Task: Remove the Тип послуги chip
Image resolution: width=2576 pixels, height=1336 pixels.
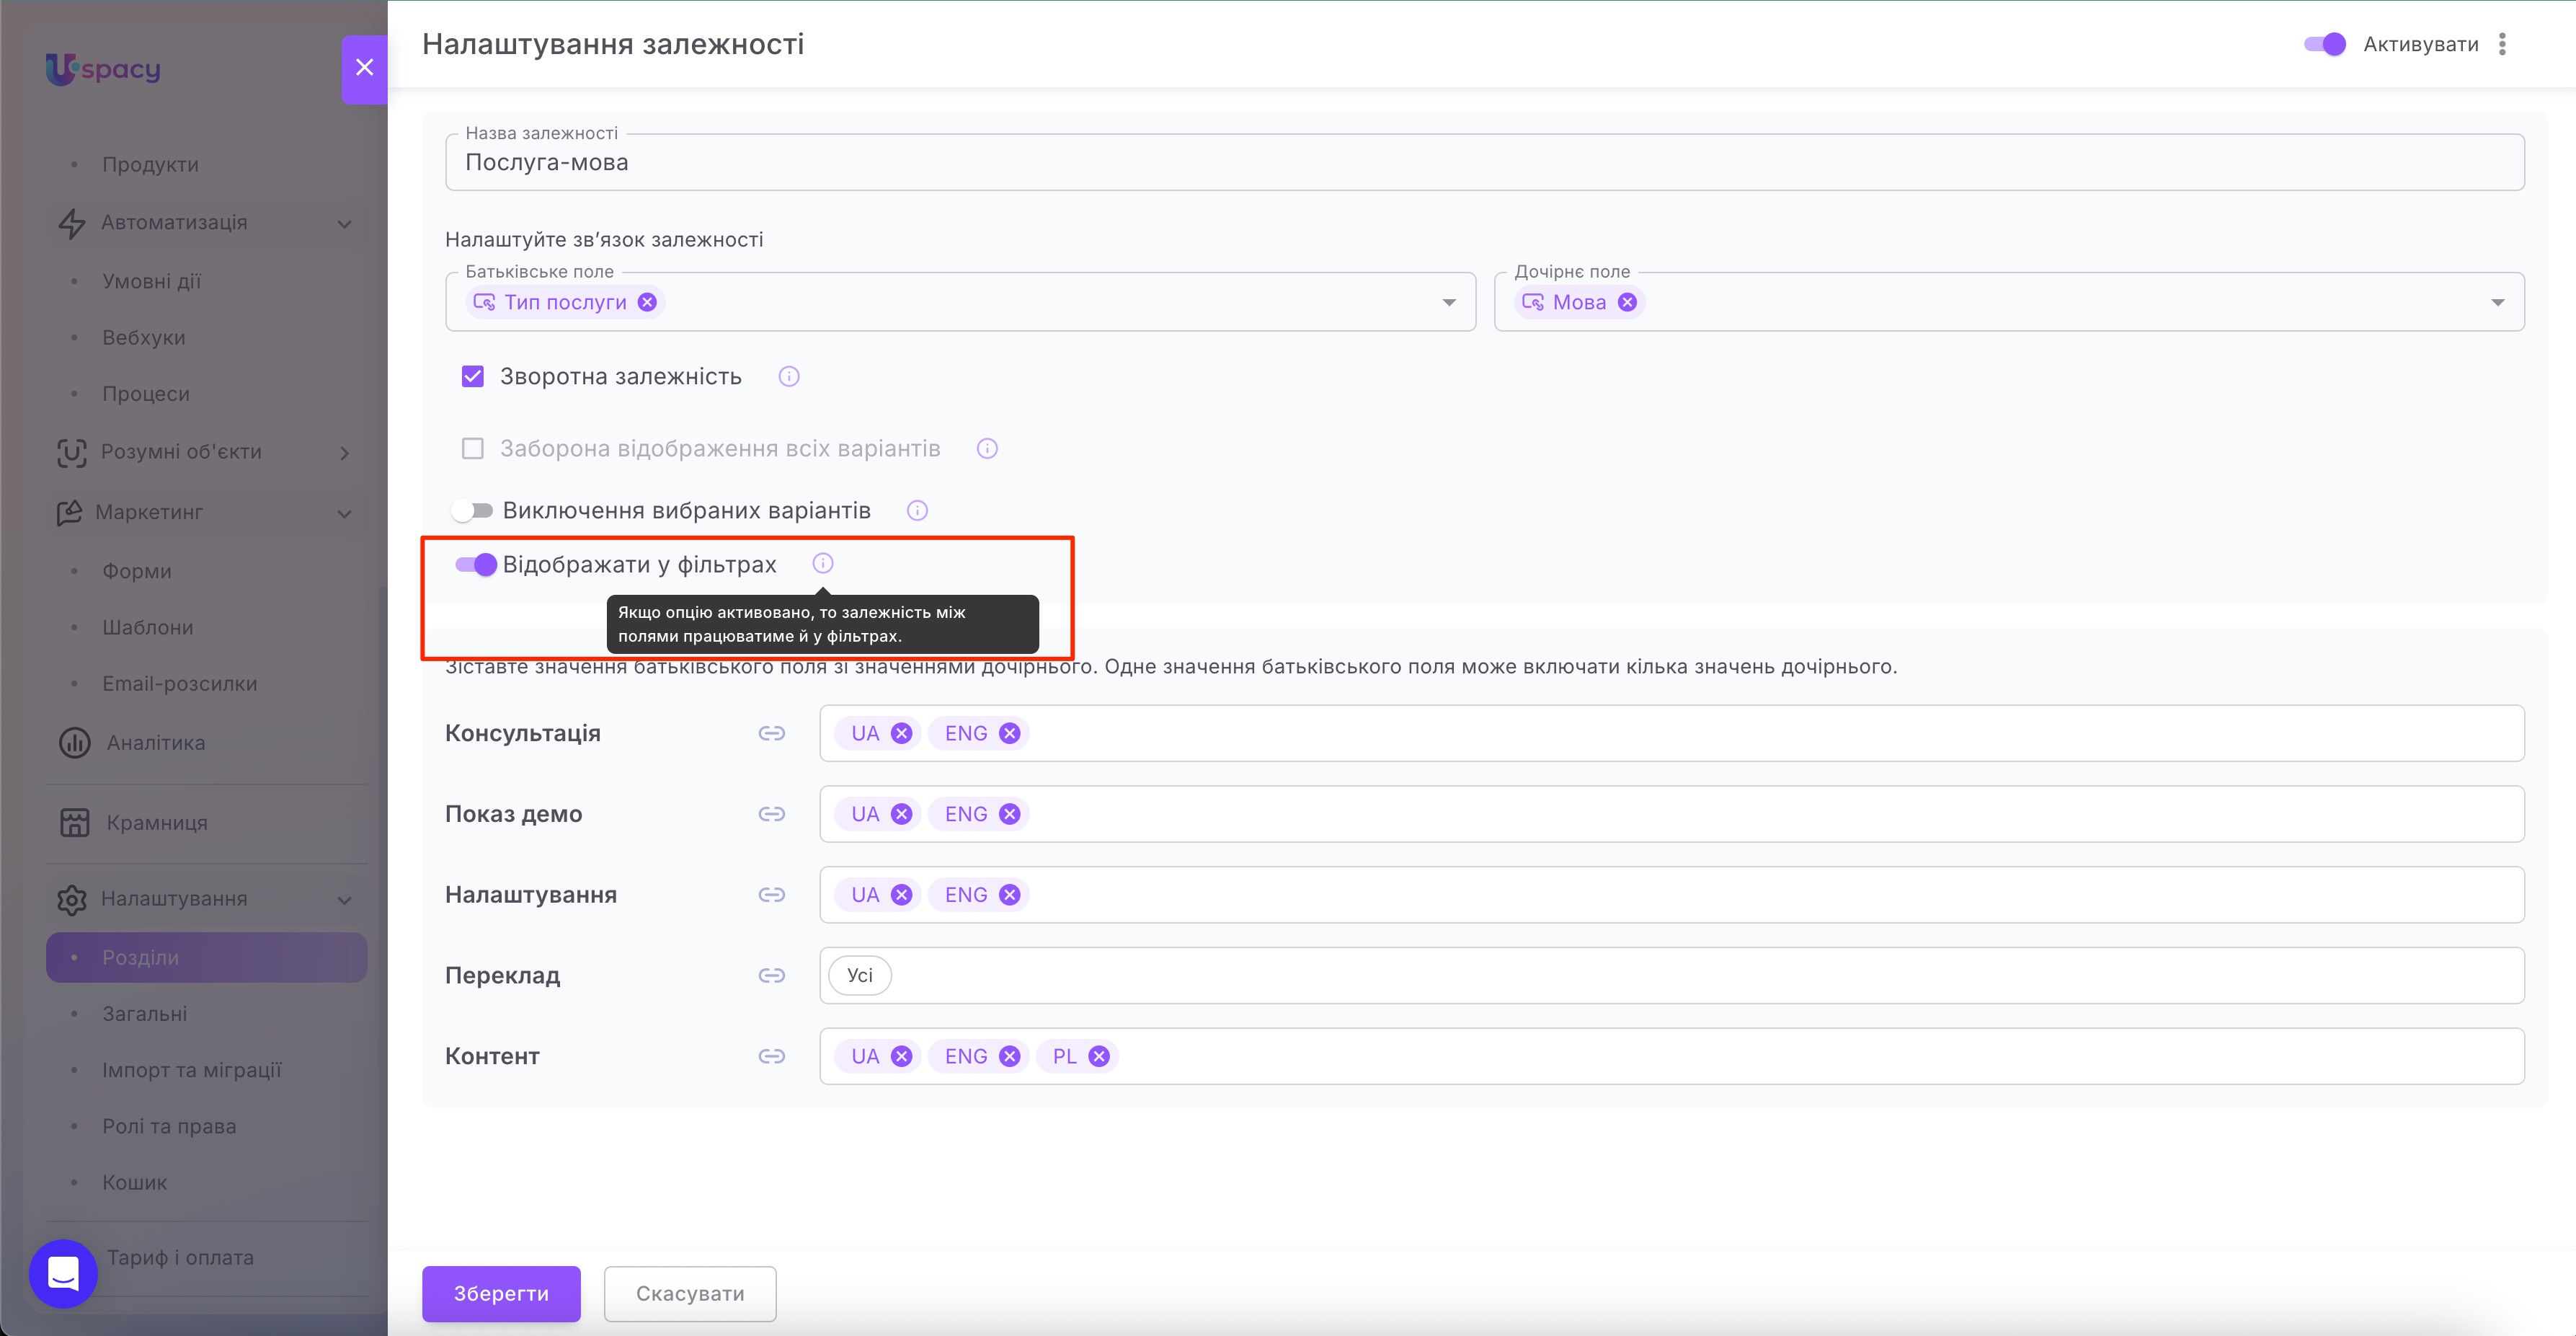Action: pos(648,302)
